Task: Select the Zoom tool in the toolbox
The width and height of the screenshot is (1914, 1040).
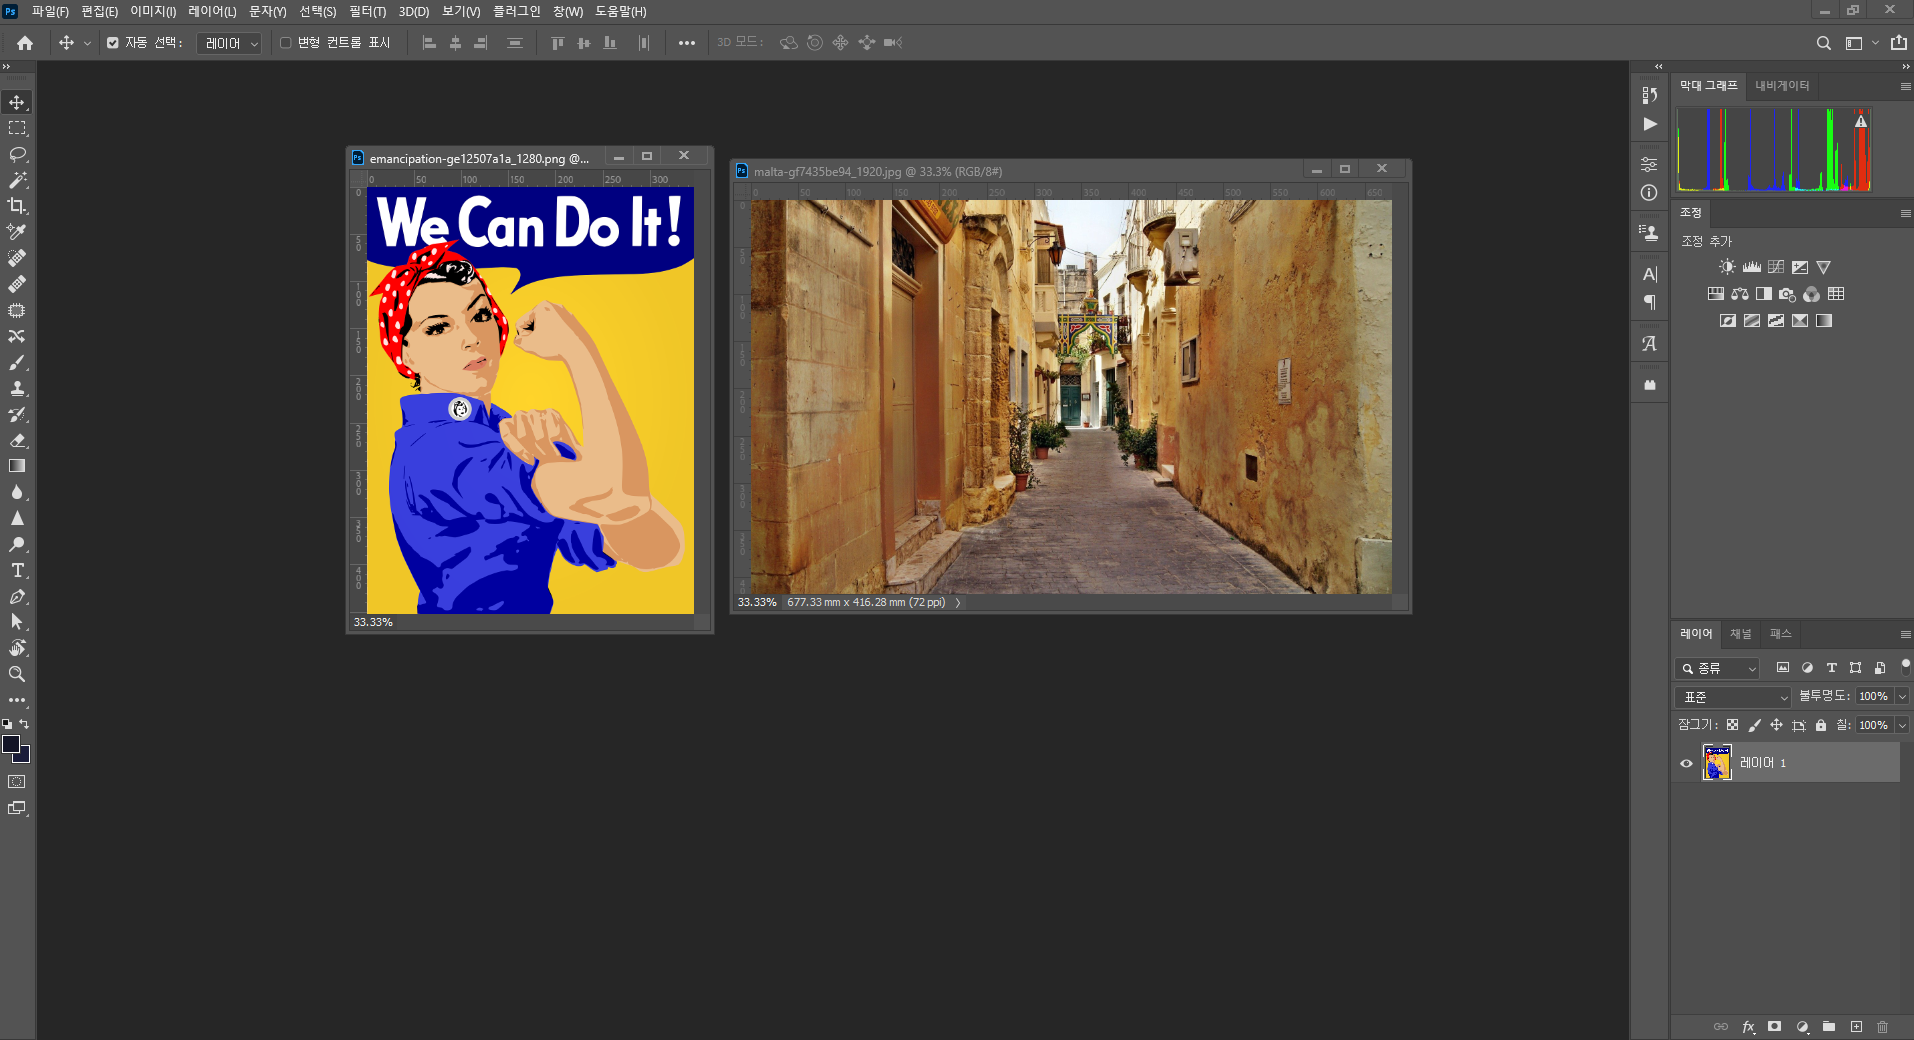Action: pos(17,674)
